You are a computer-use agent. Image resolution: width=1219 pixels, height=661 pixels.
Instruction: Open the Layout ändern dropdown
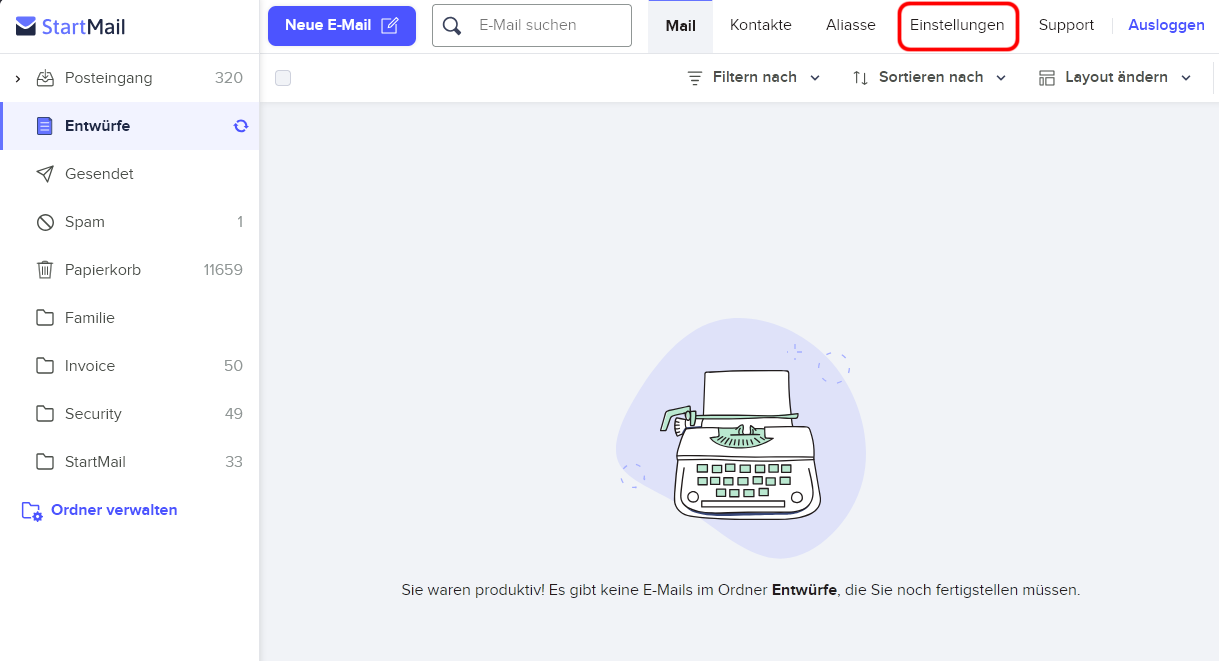tap(1116, 78)
